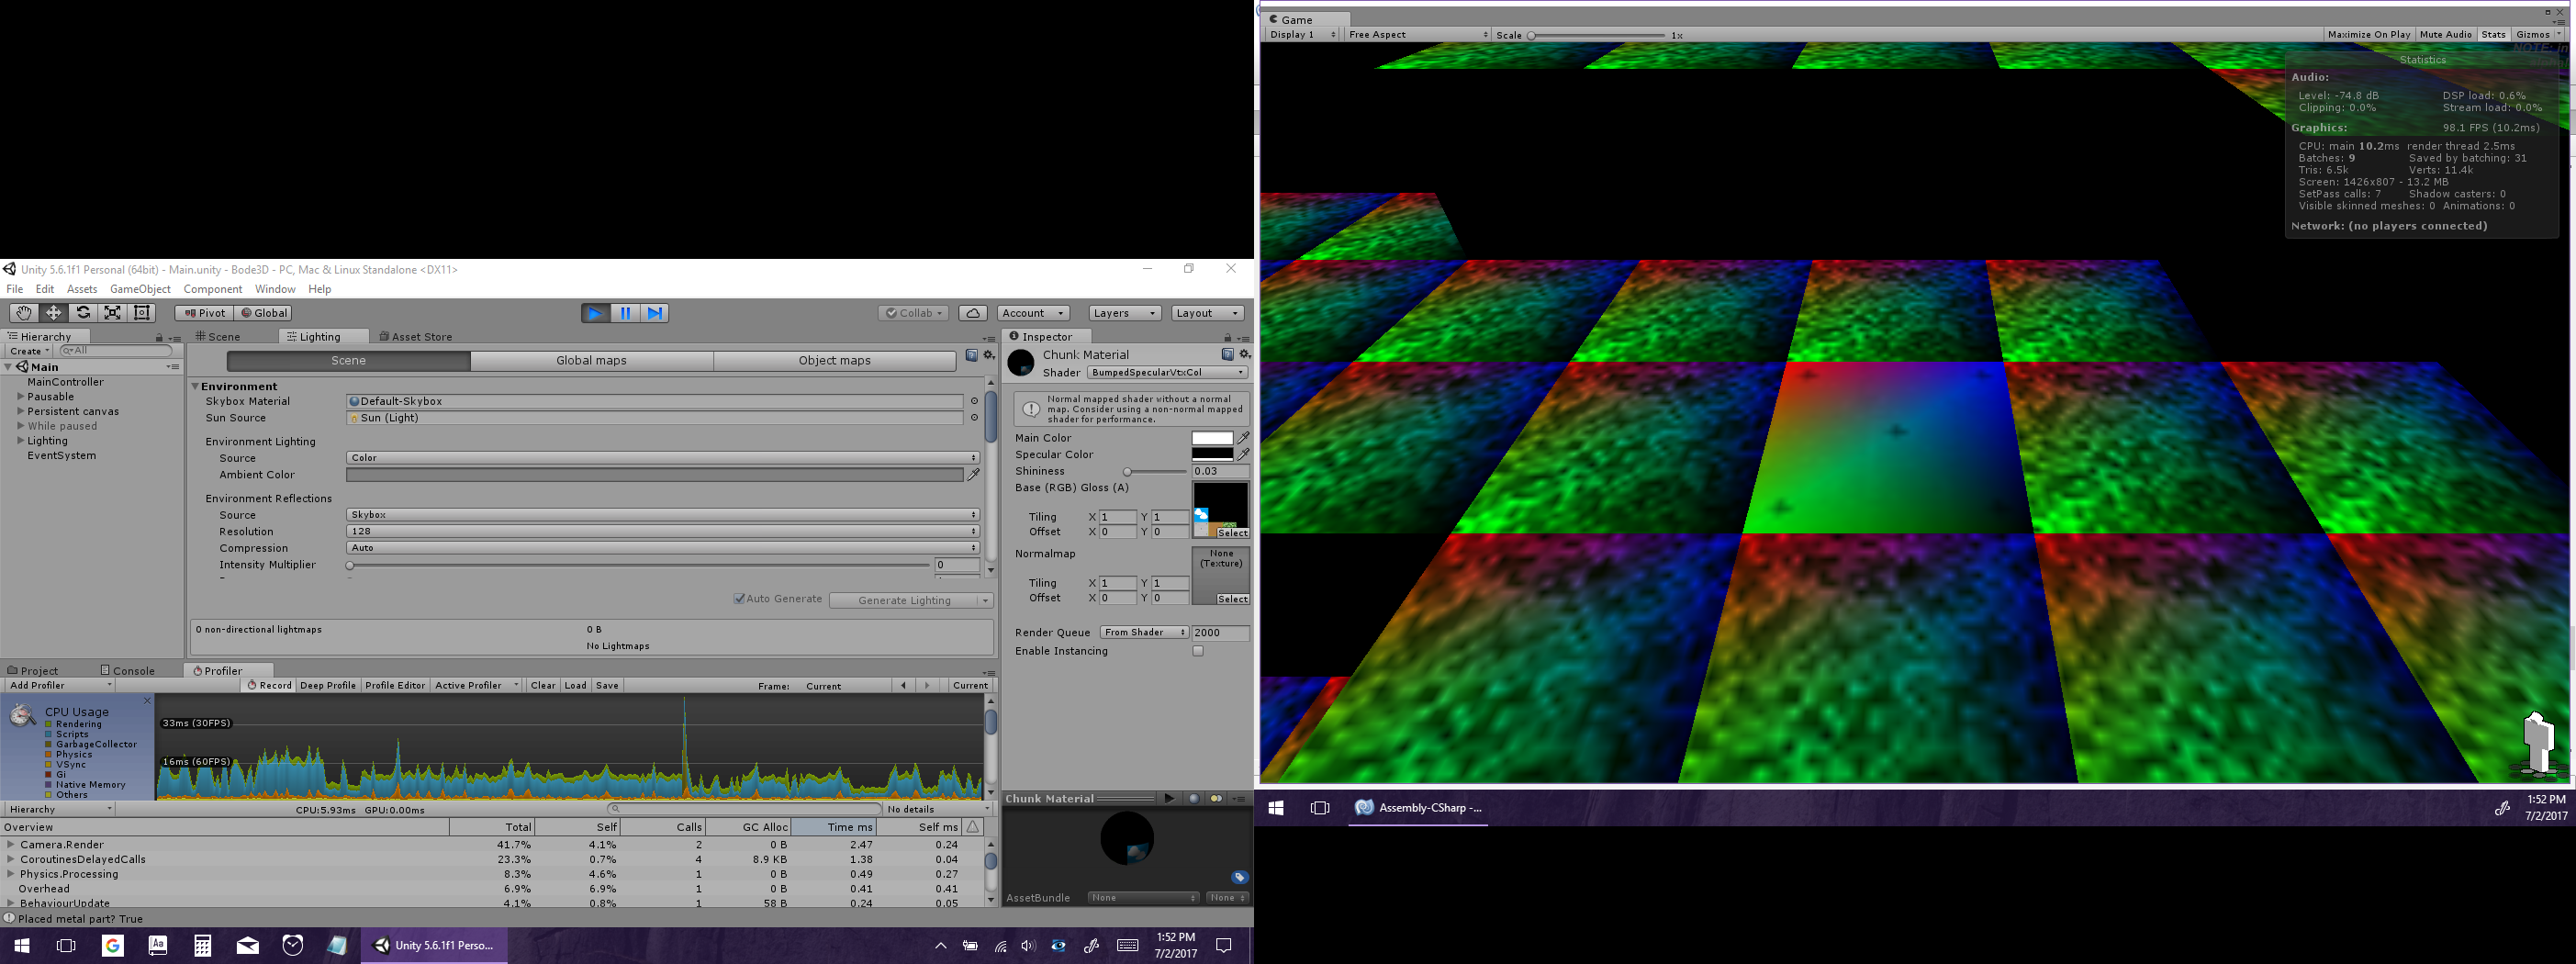The height and width of the screenshot is (964, 2576).
Task: Open the Shader dropdown for Chunk Material
Action: click(x=1166, y=373)
